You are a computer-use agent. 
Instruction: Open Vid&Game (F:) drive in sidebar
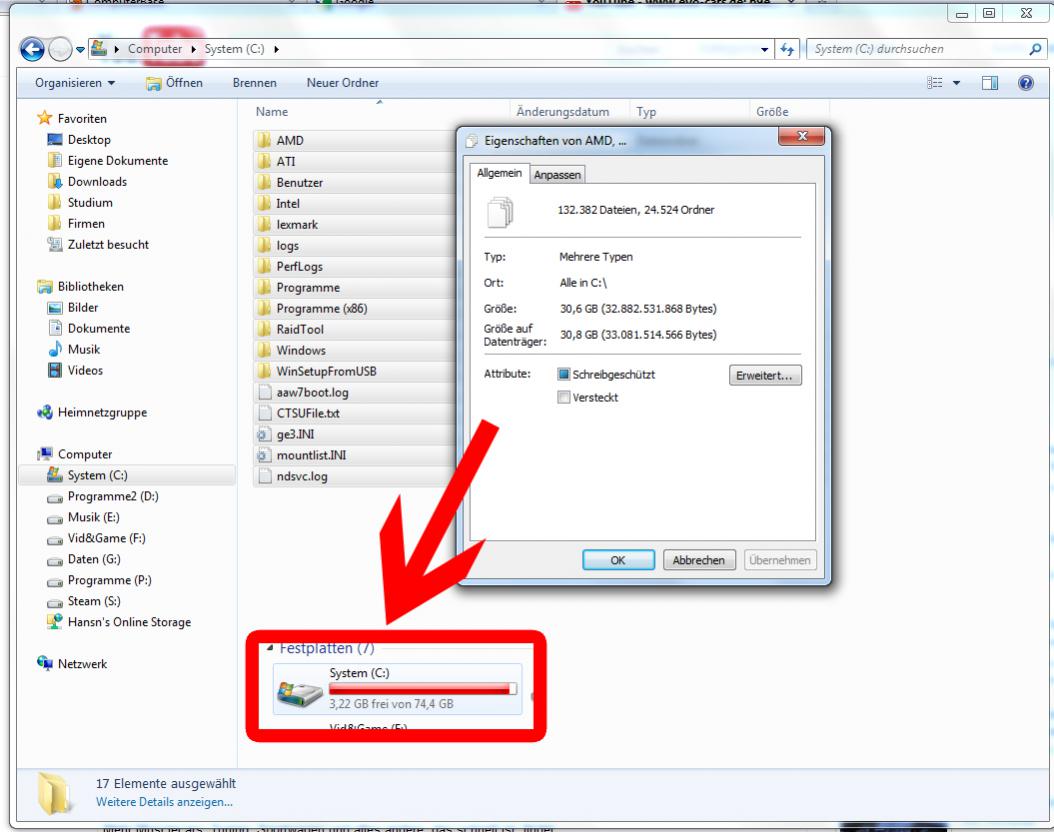coord(106,538)
